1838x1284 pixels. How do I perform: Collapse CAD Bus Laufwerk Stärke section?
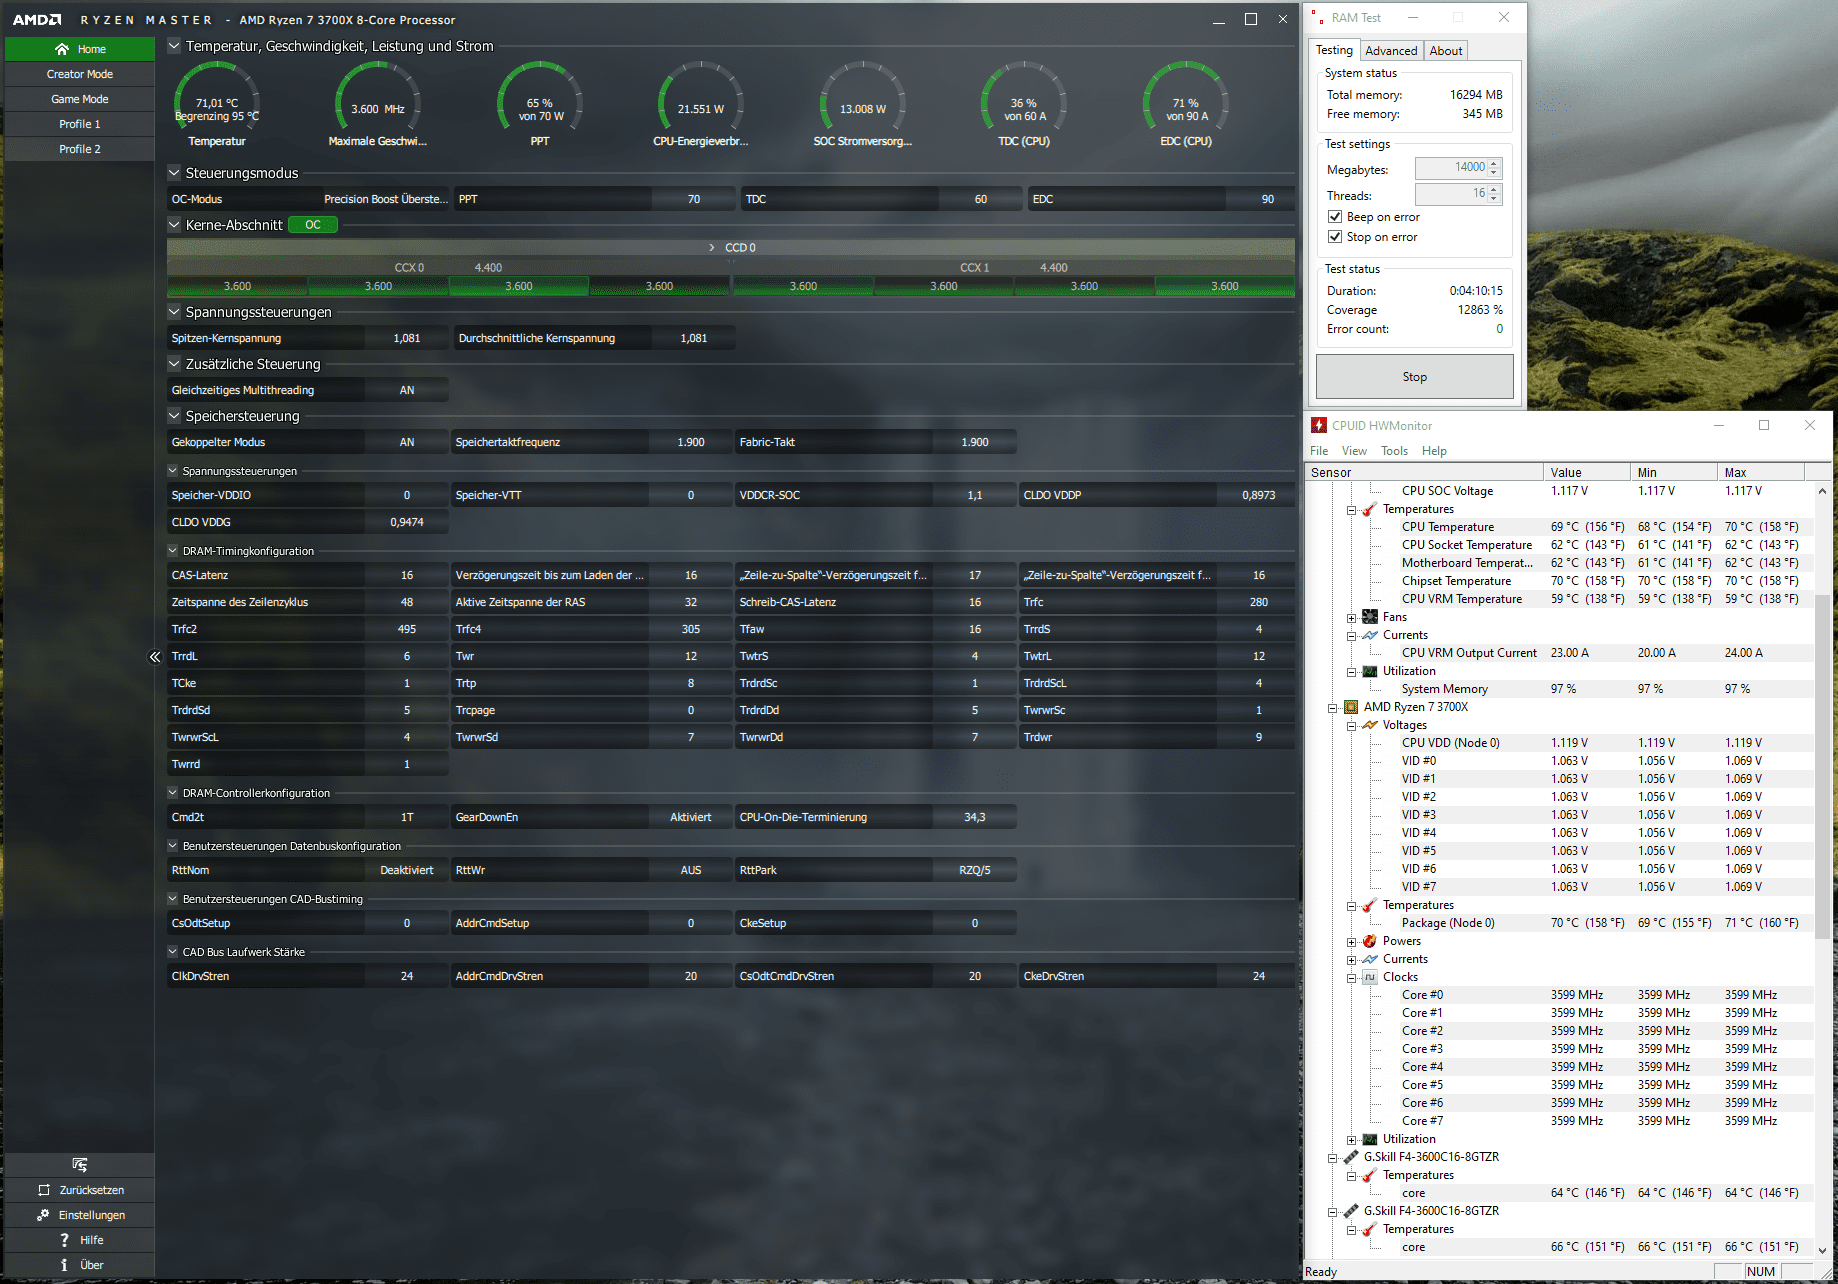[172, 952]
